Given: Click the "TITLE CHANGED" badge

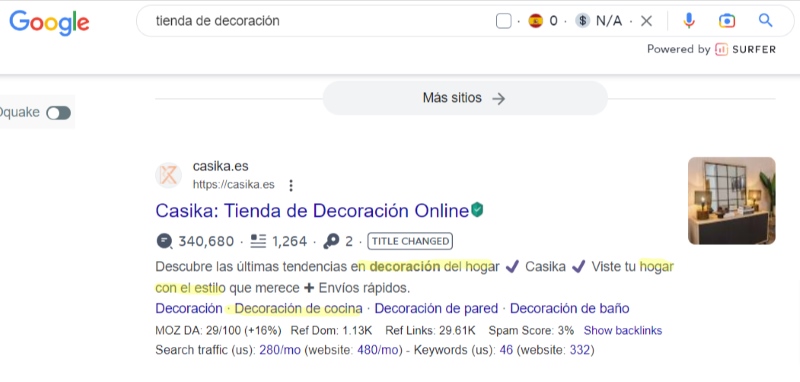Looking at the screenshot, I should (x=410, y=241).
